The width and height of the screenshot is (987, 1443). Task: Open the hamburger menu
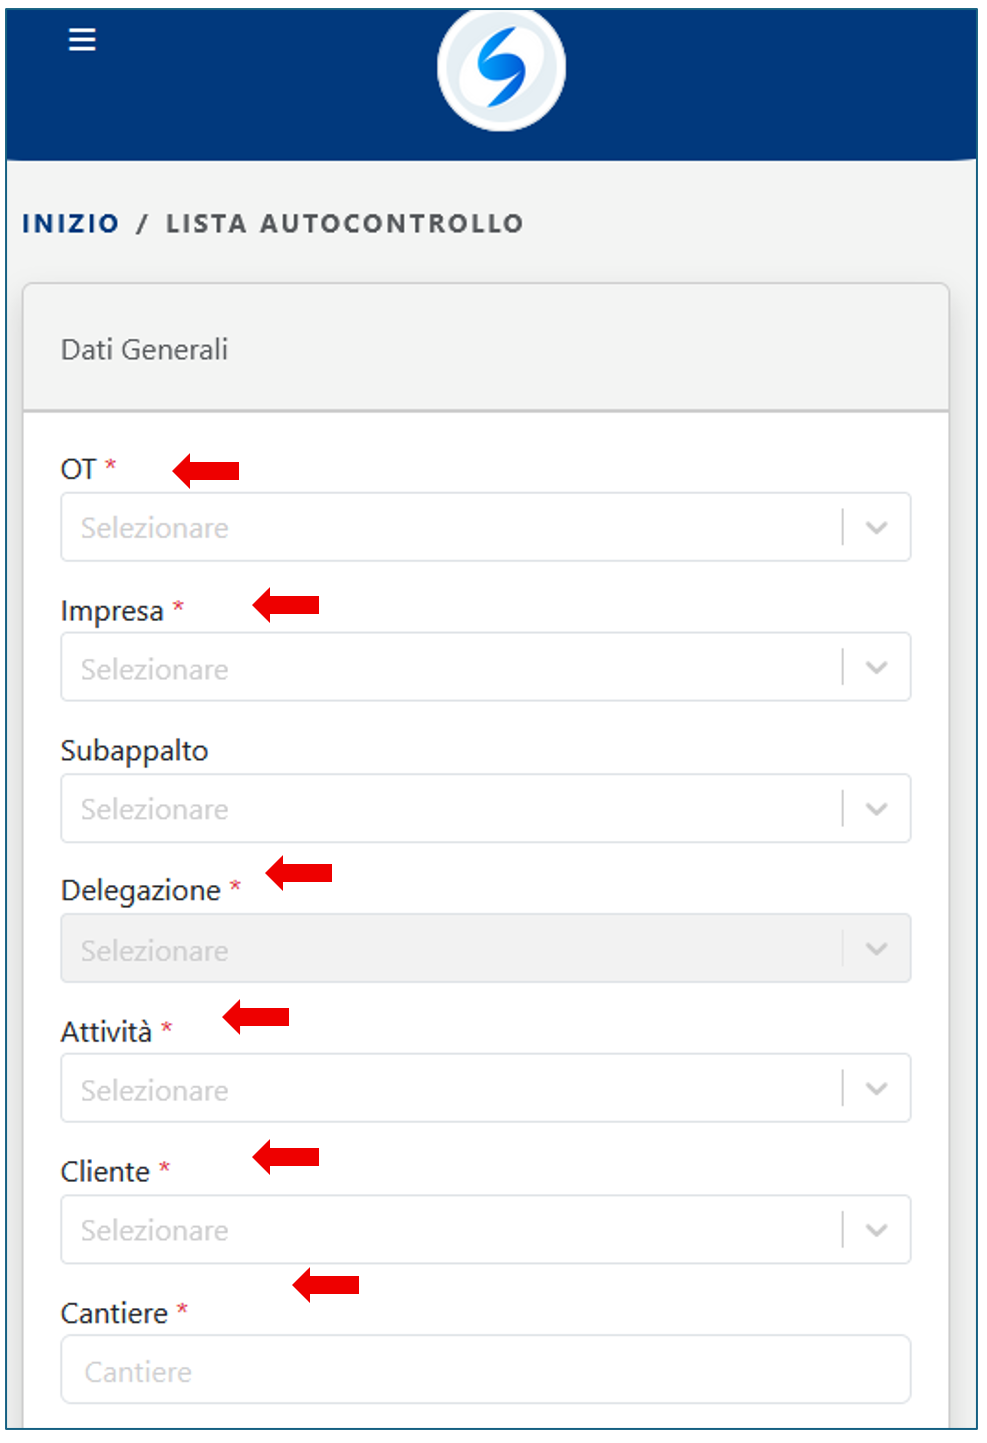point(82,40)
